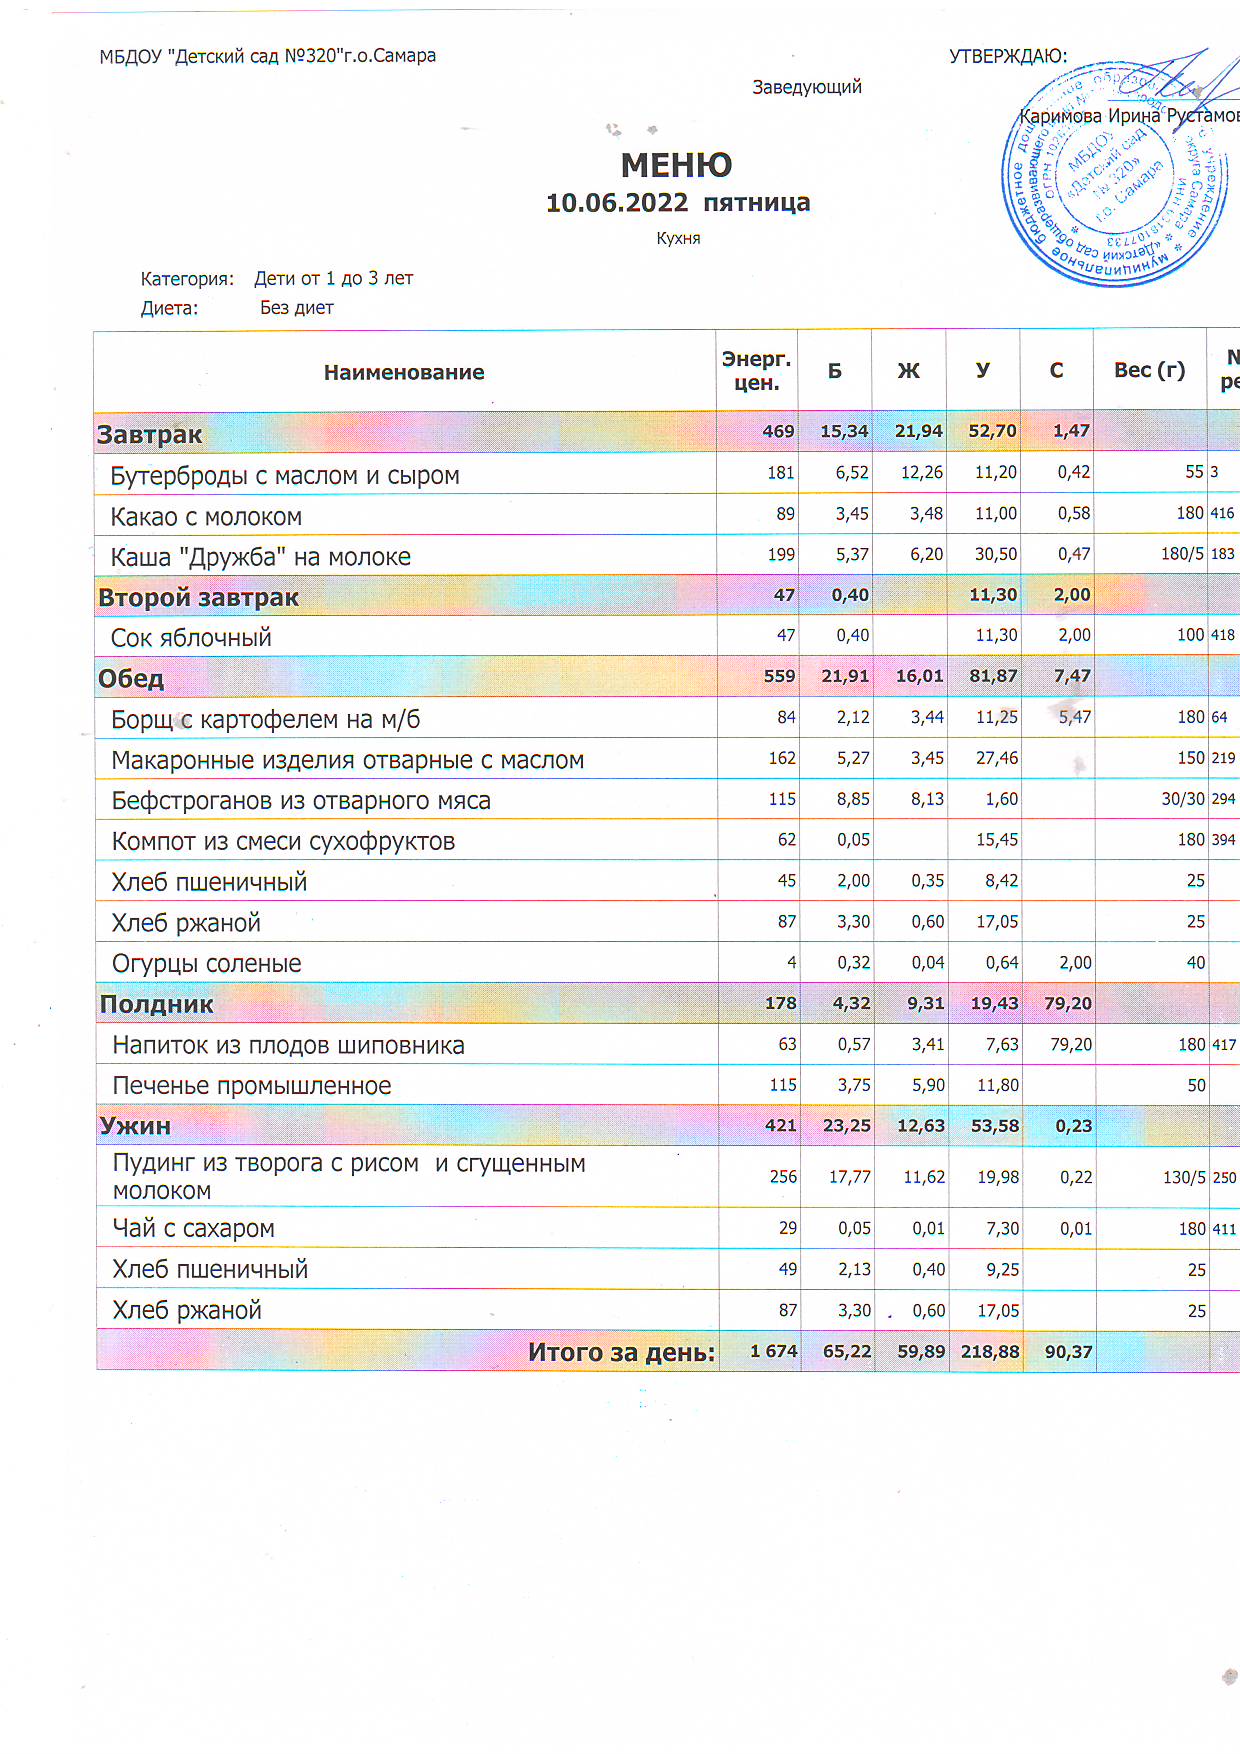1240x1754 pixels.
Task: Click the daily total "59,89"
Action: [921, 1351]
